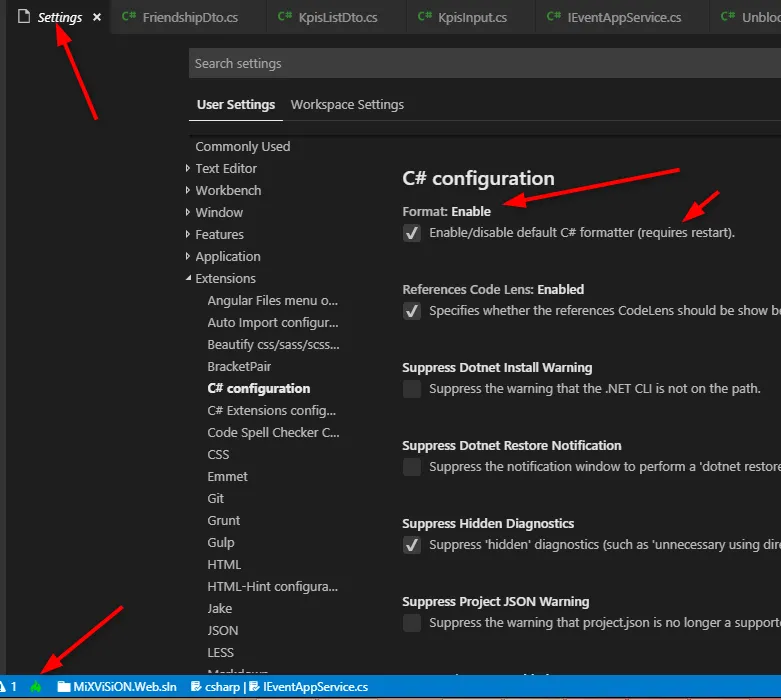Close the Settings tab

(97, 17)
